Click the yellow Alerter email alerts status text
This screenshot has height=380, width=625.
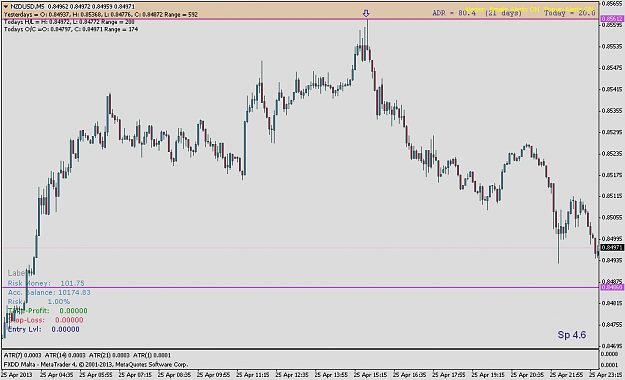click(x=529, y=9)
